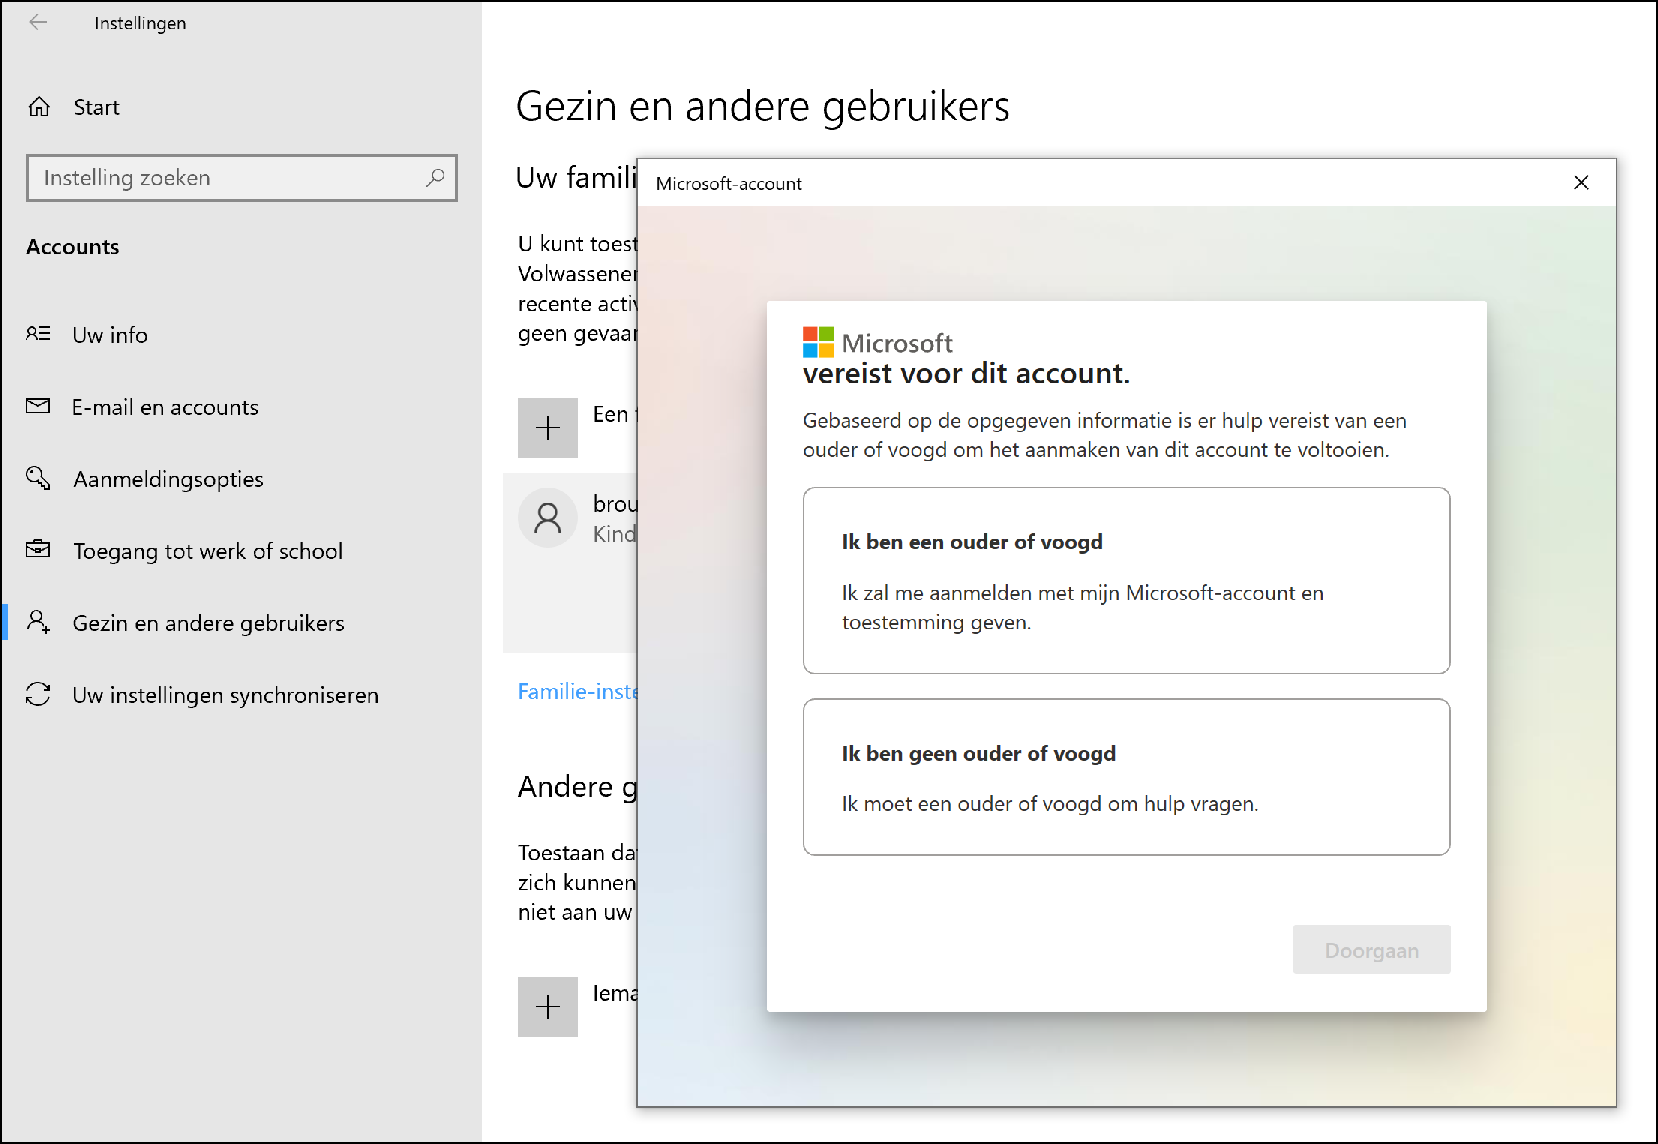The width and height of the screenshot is (1658, 1144).
Task: Choose 'Ik ben een ouder of voogd'
Action: (1126, 581)
